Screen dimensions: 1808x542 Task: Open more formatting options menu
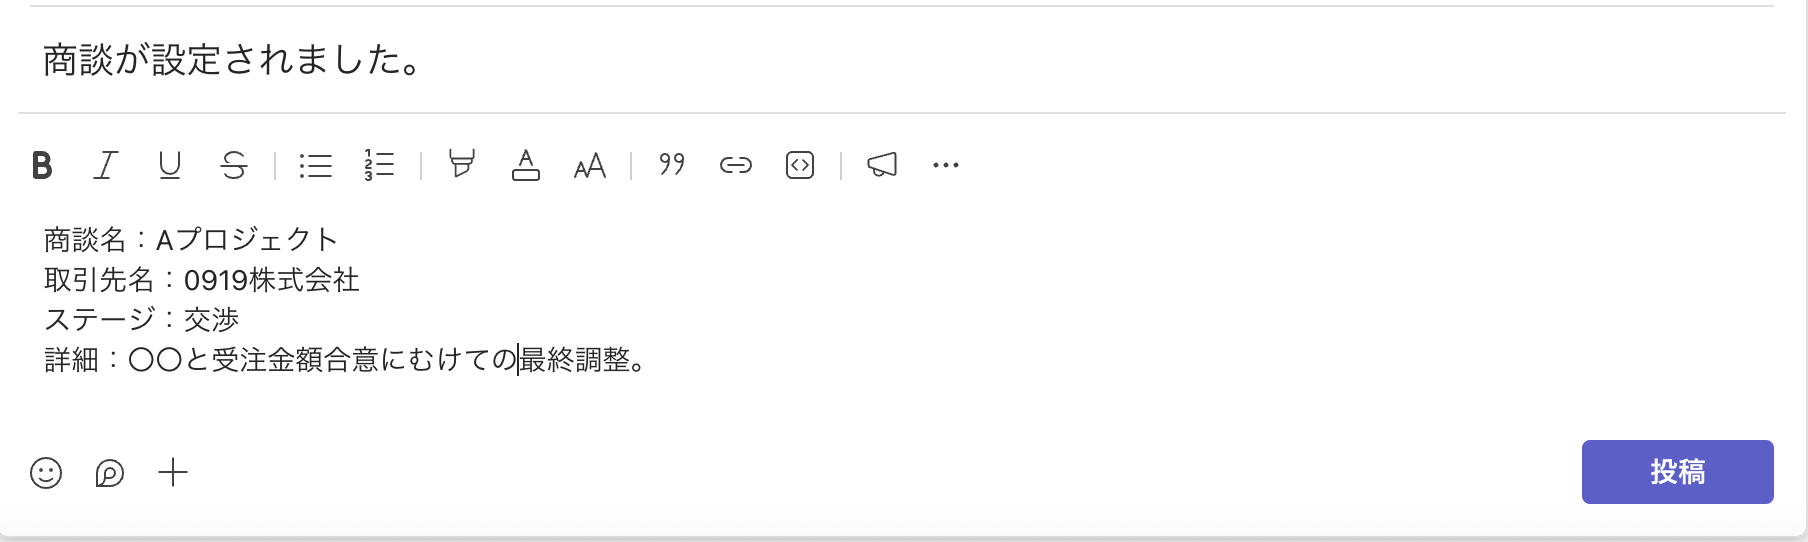click(945, 165)
